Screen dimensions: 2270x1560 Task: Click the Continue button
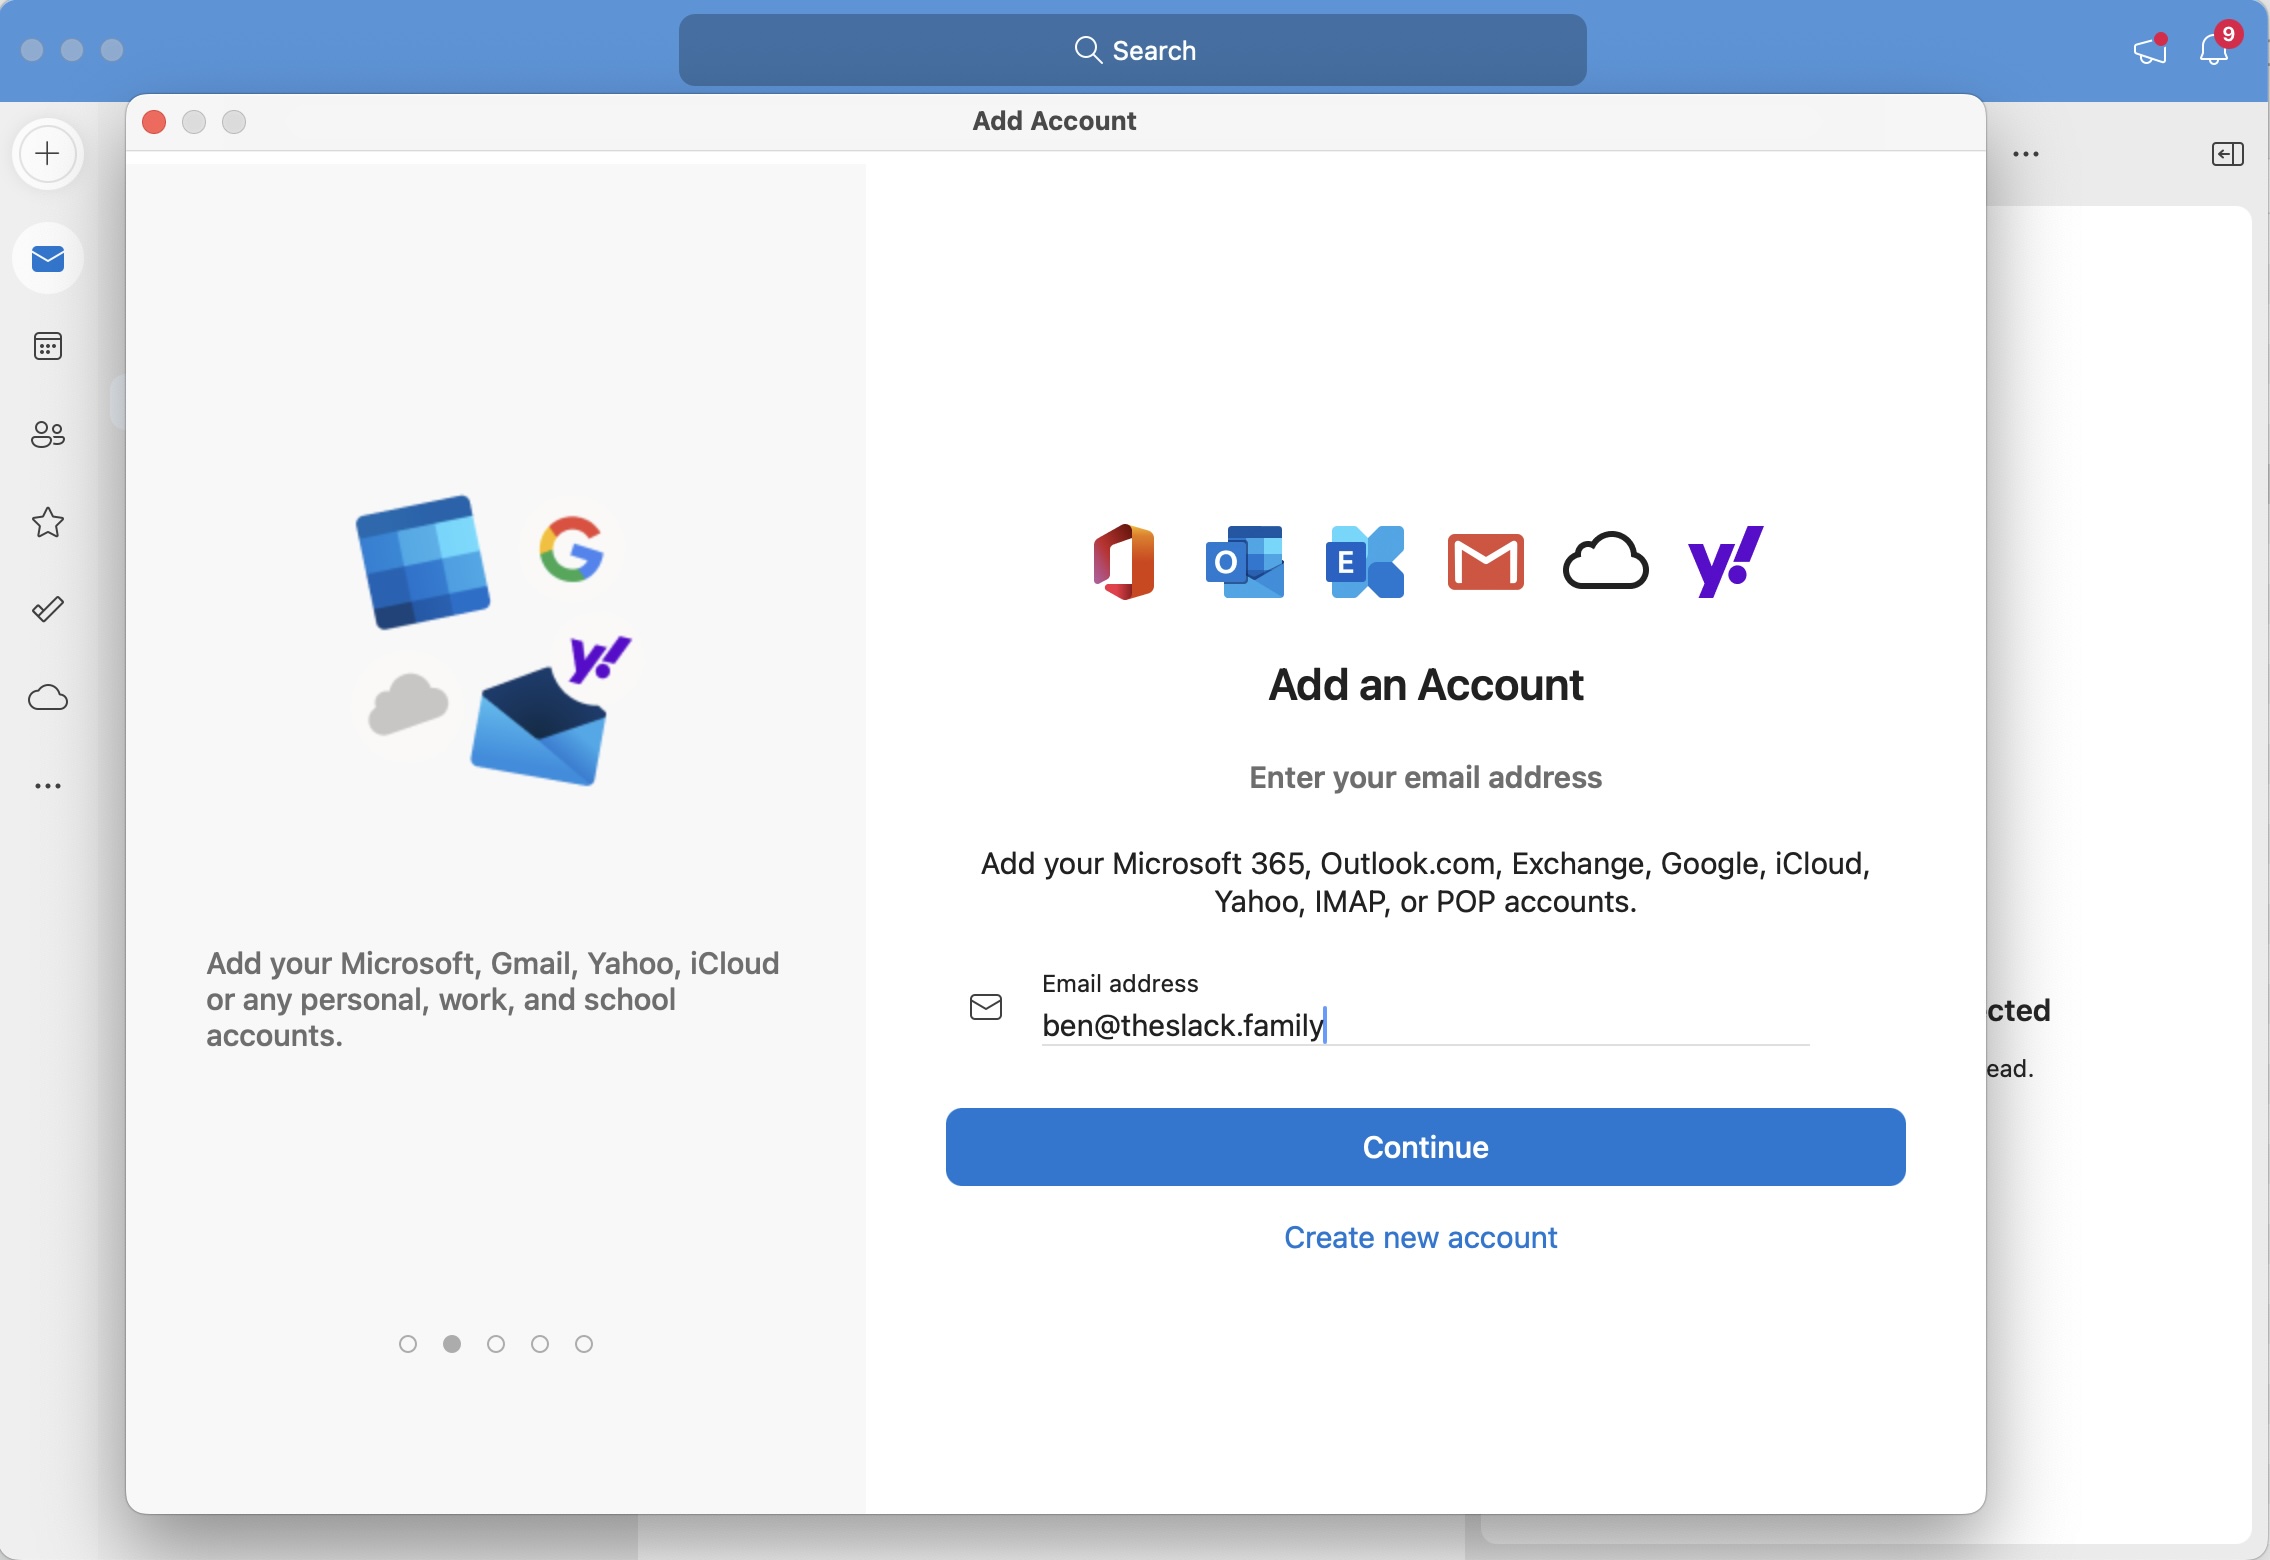tap(1426, 1147)
